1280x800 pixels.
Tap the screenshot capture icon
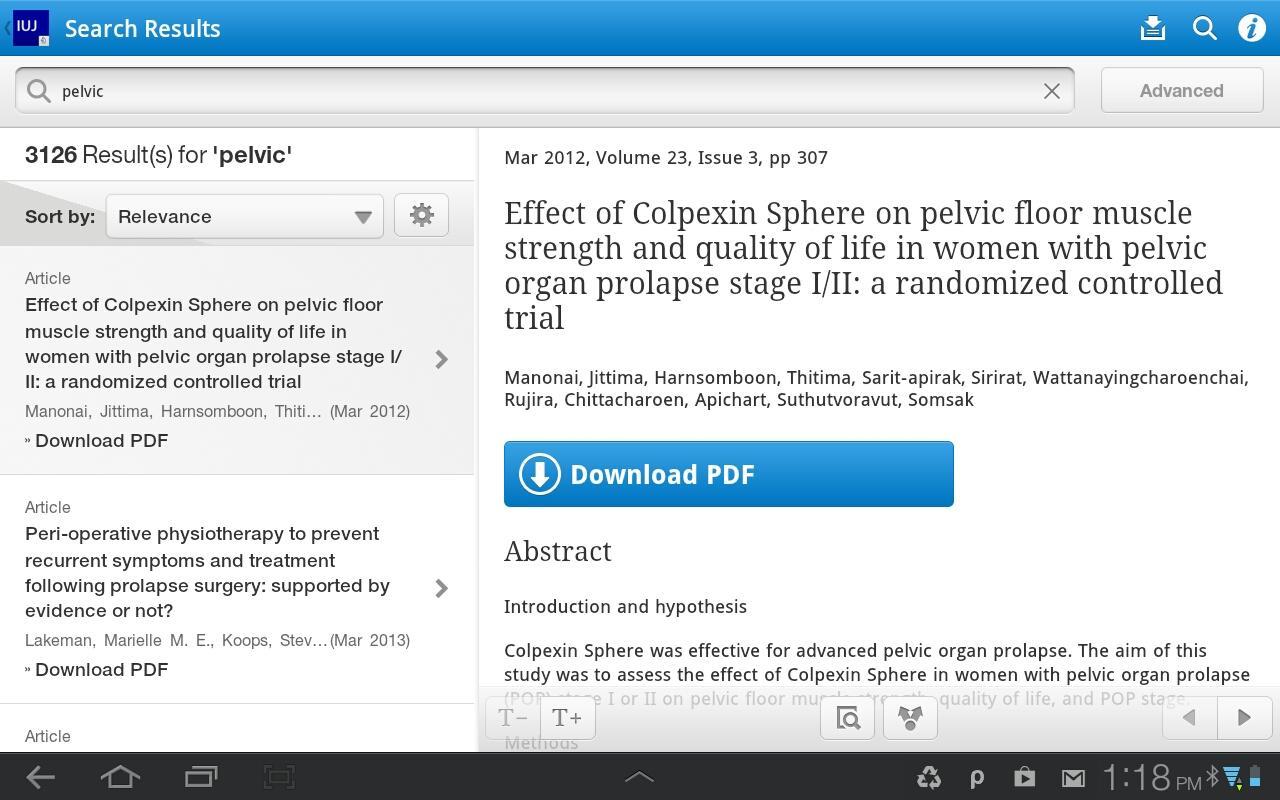coord(279,777)
